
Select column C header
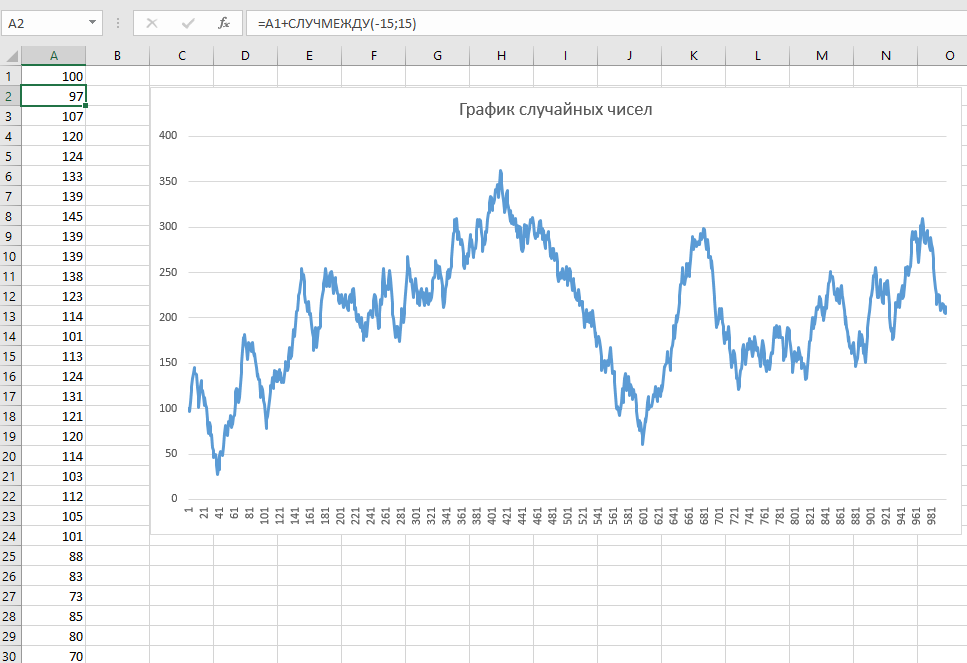click(x=181, y=56)
